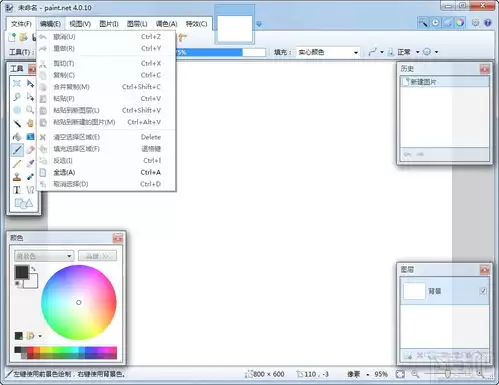The width and height of the screenshot is (499, 385).
Task: Toggle Background layer visibility checkbox
Action: tap(483, 291)
